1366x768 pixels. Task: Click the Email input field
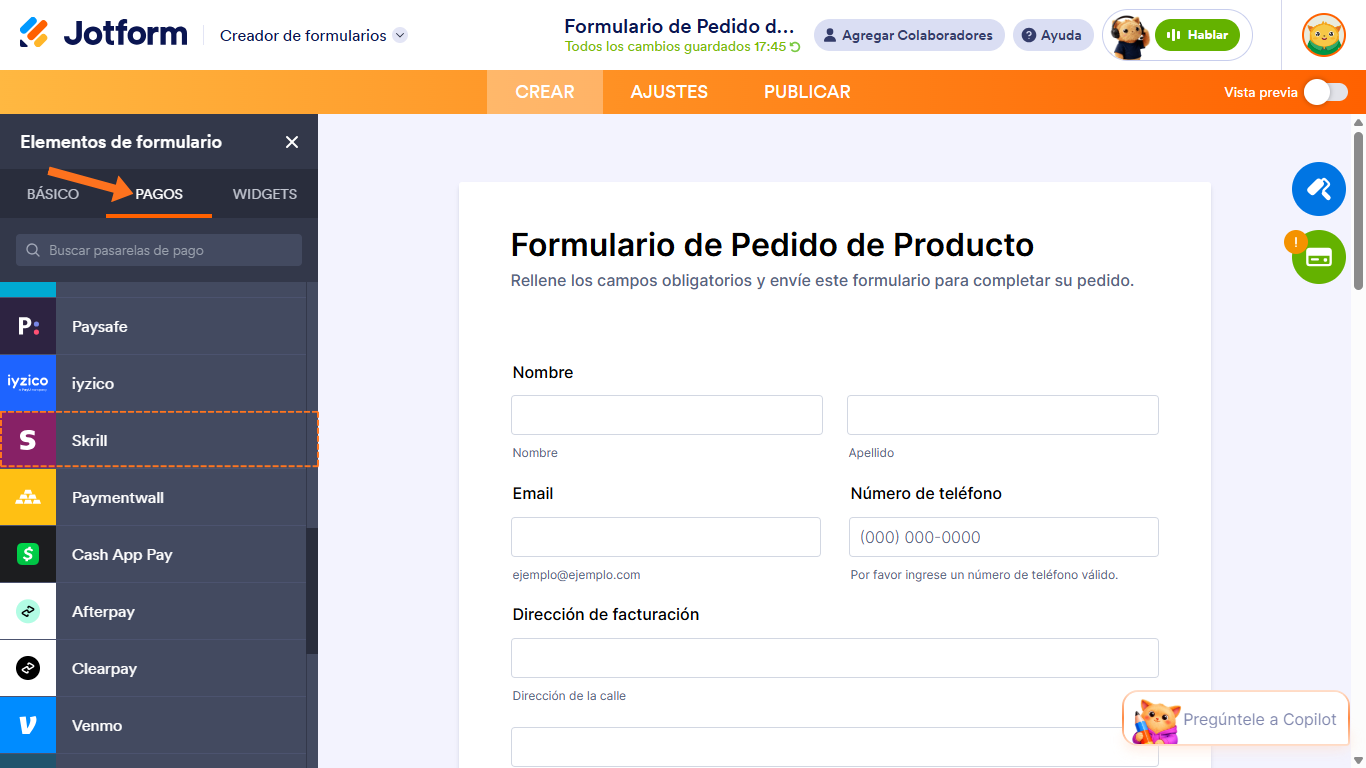click(x=666, y=537)
